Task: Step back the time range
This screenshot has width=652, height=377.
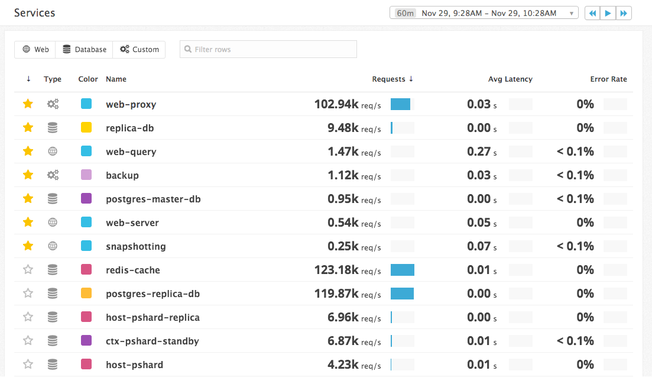Action: 593,13
